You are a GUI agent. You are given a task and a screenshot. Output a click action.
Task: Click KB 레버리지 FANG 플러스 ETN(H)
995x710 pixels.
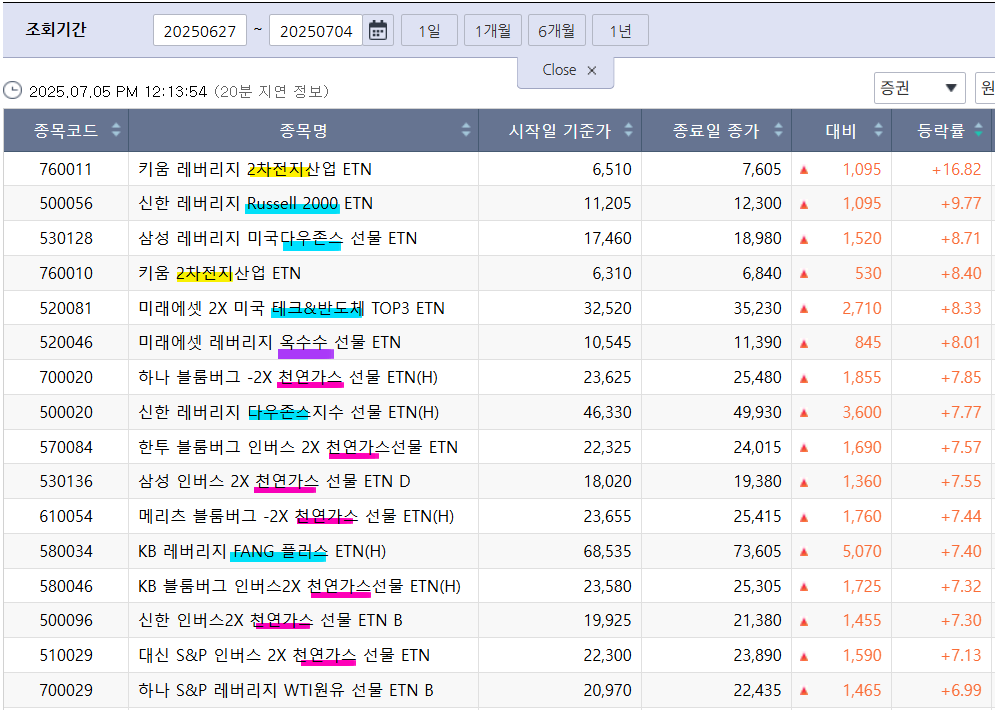[262, 551]
